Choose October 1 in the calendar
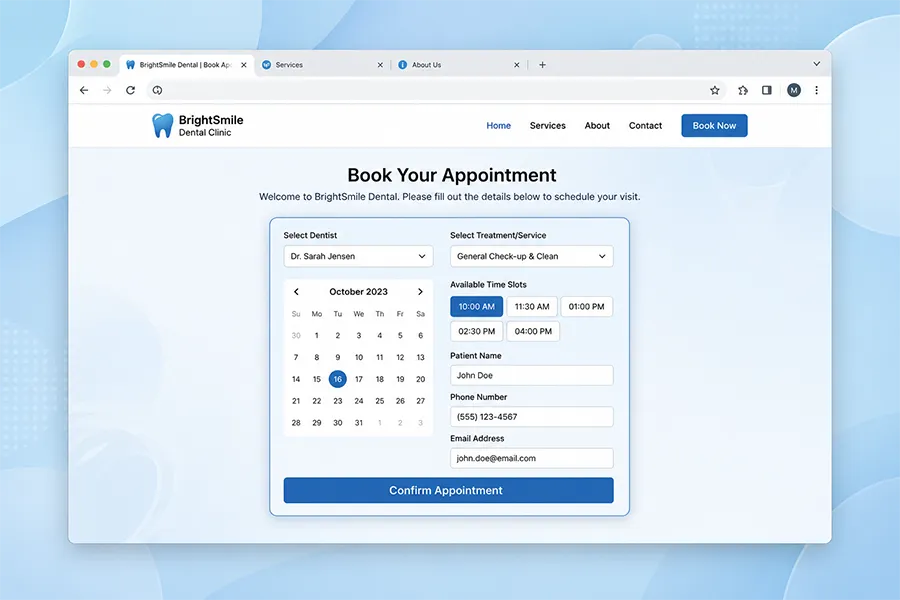Image resolution: width=900 pixels, height=600 pixels. pos(316,335)
